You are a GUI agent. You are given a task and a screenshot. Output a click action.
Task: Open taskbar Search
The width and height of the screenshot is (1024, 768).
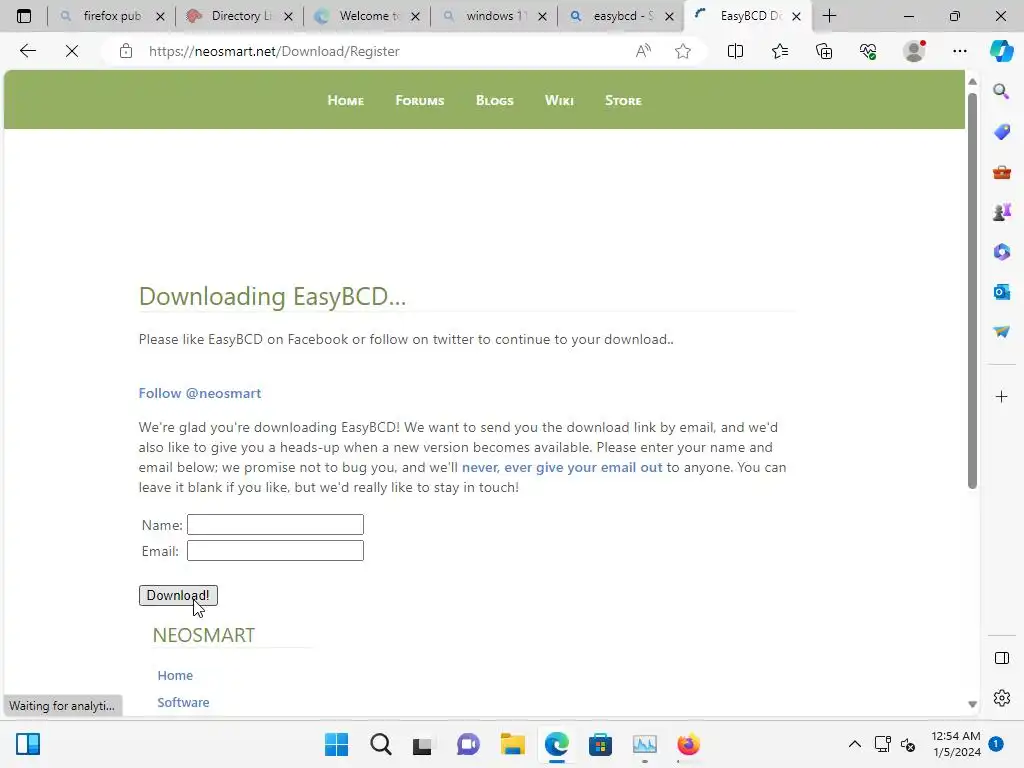(381, 744)
